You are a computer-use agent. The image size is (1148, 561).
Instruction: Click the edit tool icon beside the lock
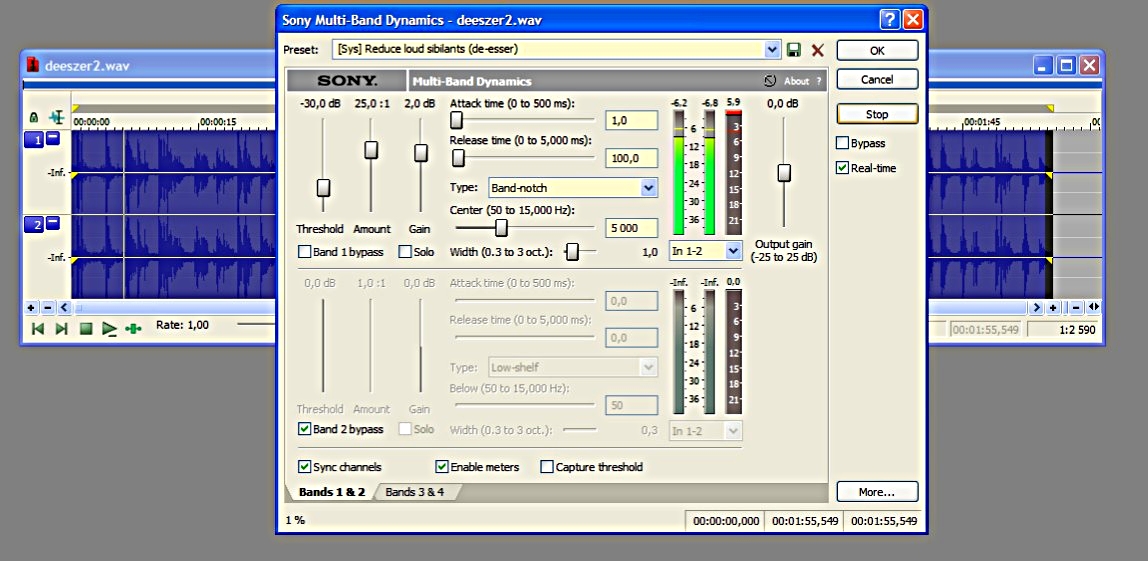pyautogui.click(x=56, y=116)
